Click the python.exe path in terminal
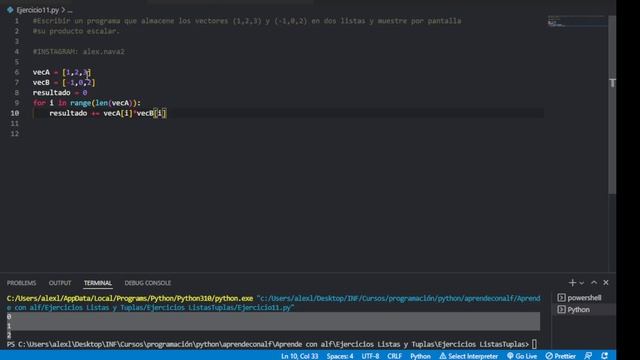This screenshot has width=640, height=360. (x=130, y=298)
